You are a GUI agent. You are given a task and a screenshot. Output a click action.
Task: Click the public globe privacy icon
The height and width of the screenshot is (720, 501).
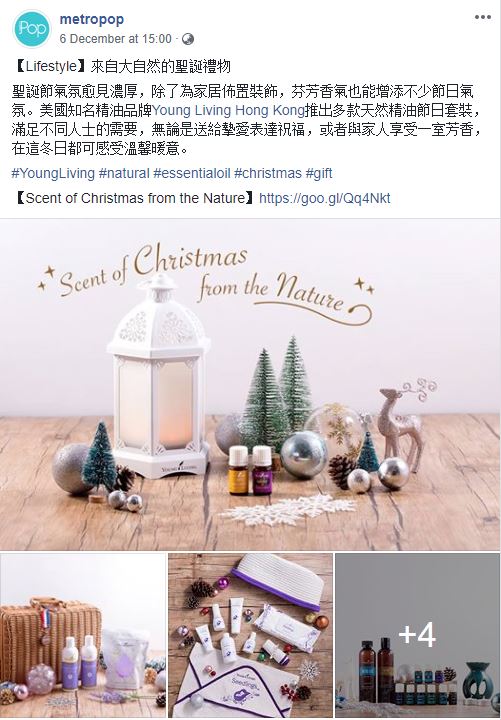(x=188, y=39)
